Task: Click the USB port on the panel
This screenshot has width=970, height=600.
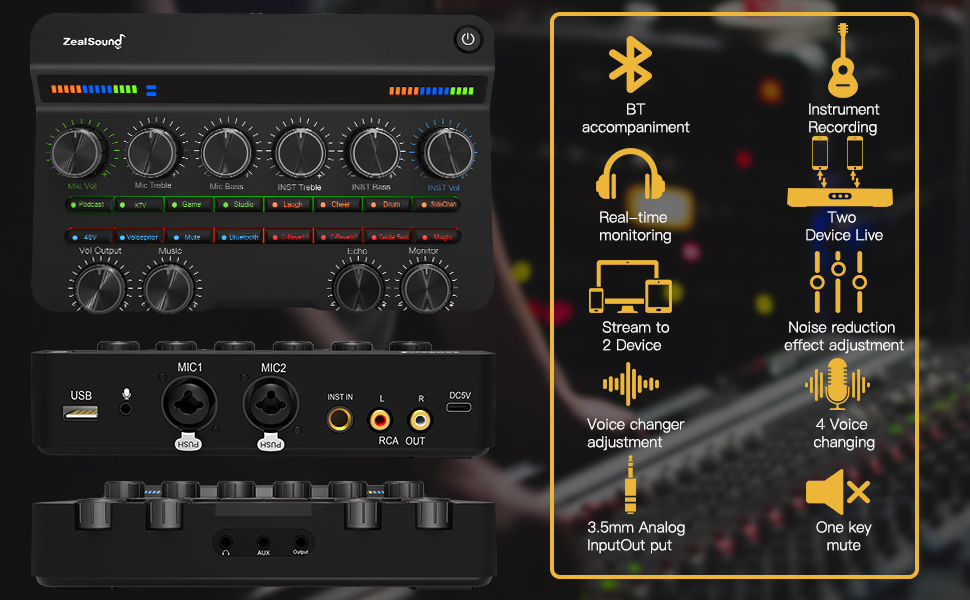Action: coord(80,412)
